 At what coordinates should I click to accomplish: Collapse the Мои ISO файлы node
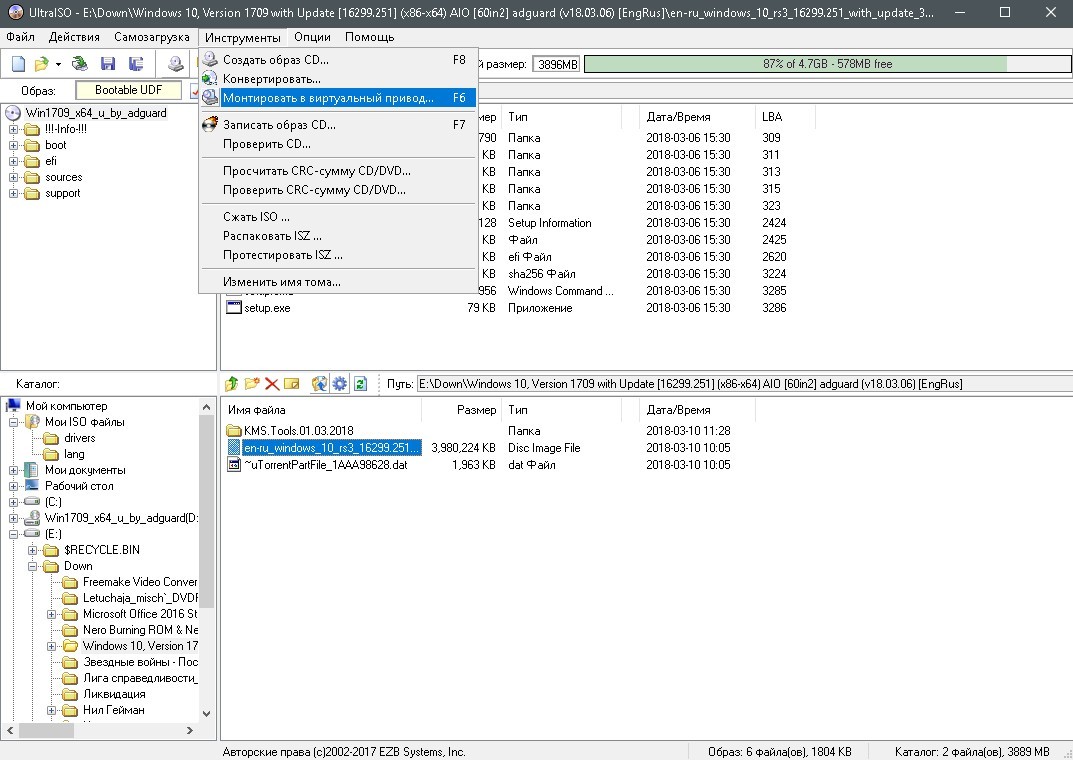point(14,422)
